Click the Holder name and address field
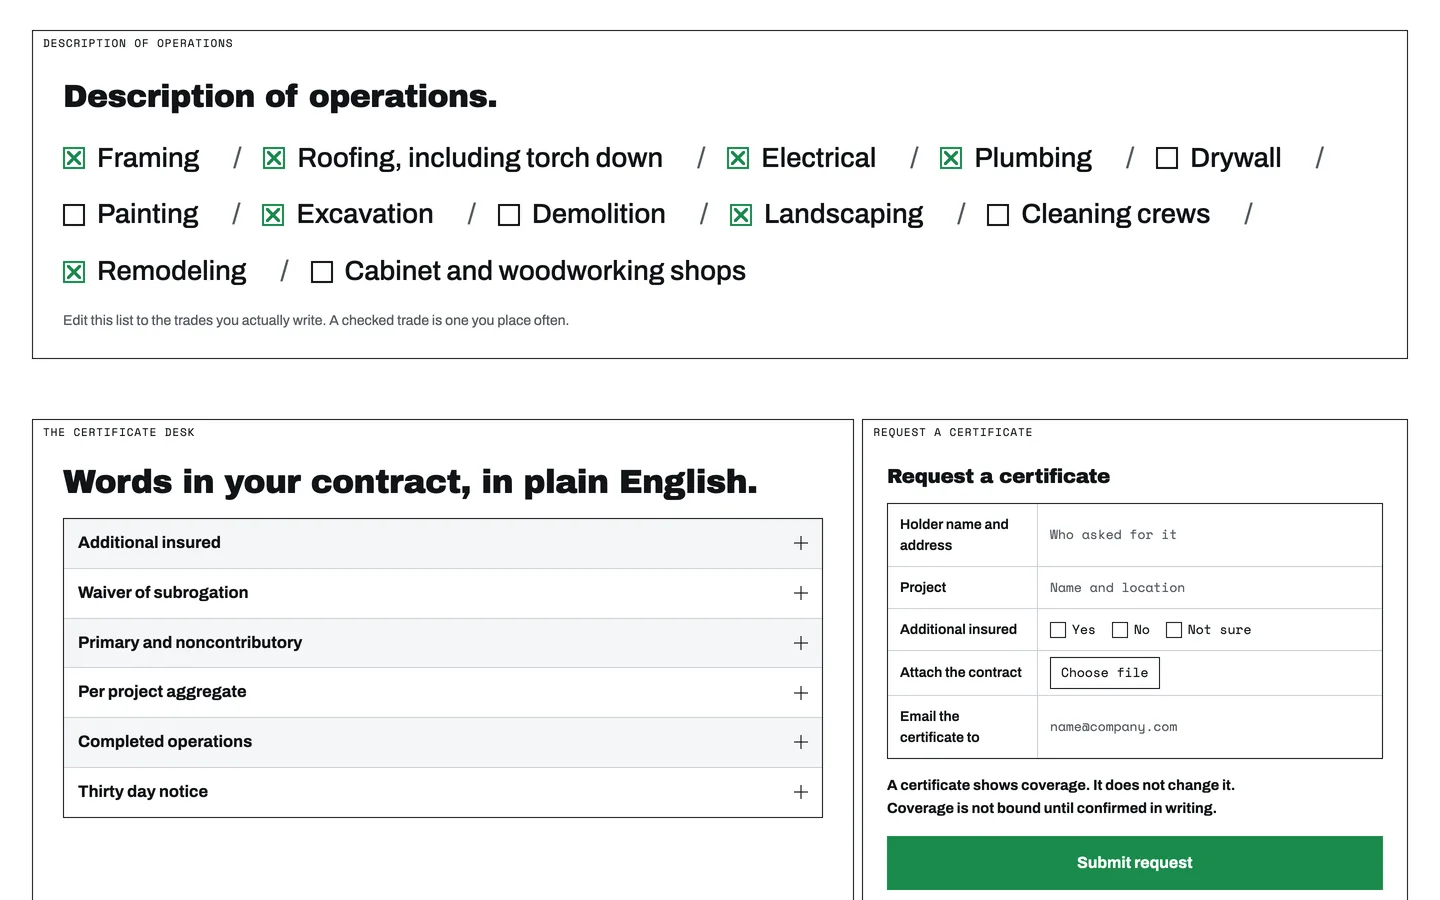1440x900 pixels. pyautogui.click(x=1210, y=535)
